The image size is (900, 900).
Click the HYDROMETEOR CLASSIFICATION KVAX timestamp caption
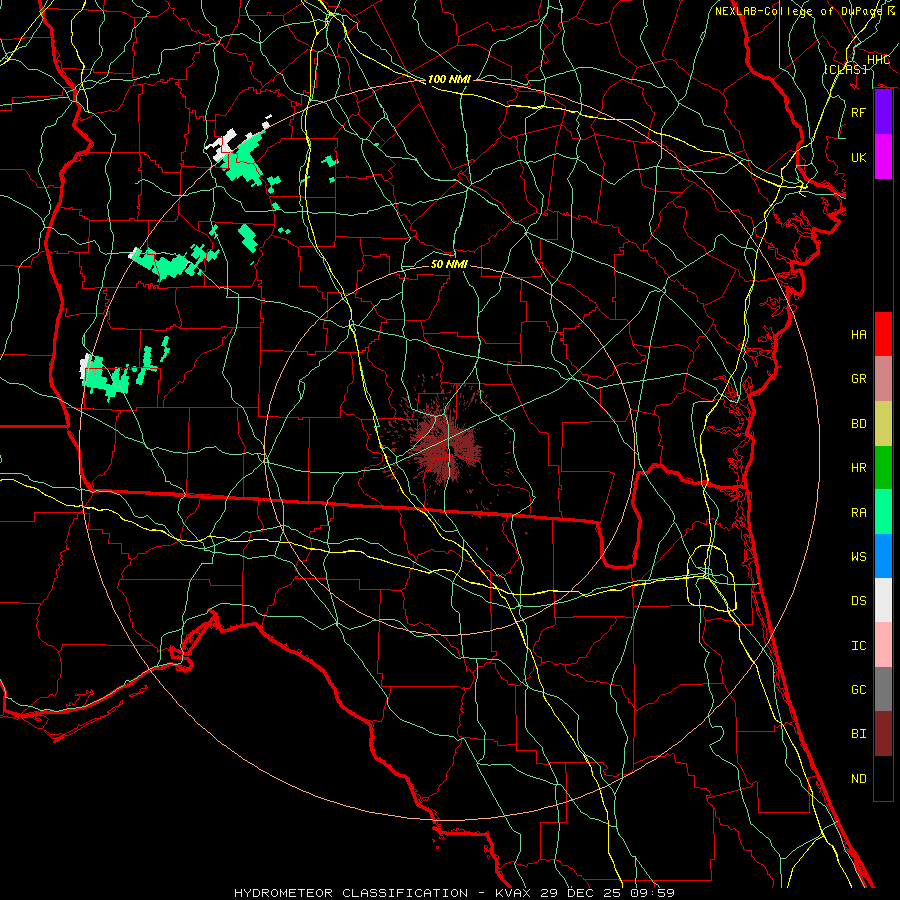pos(454,893)
